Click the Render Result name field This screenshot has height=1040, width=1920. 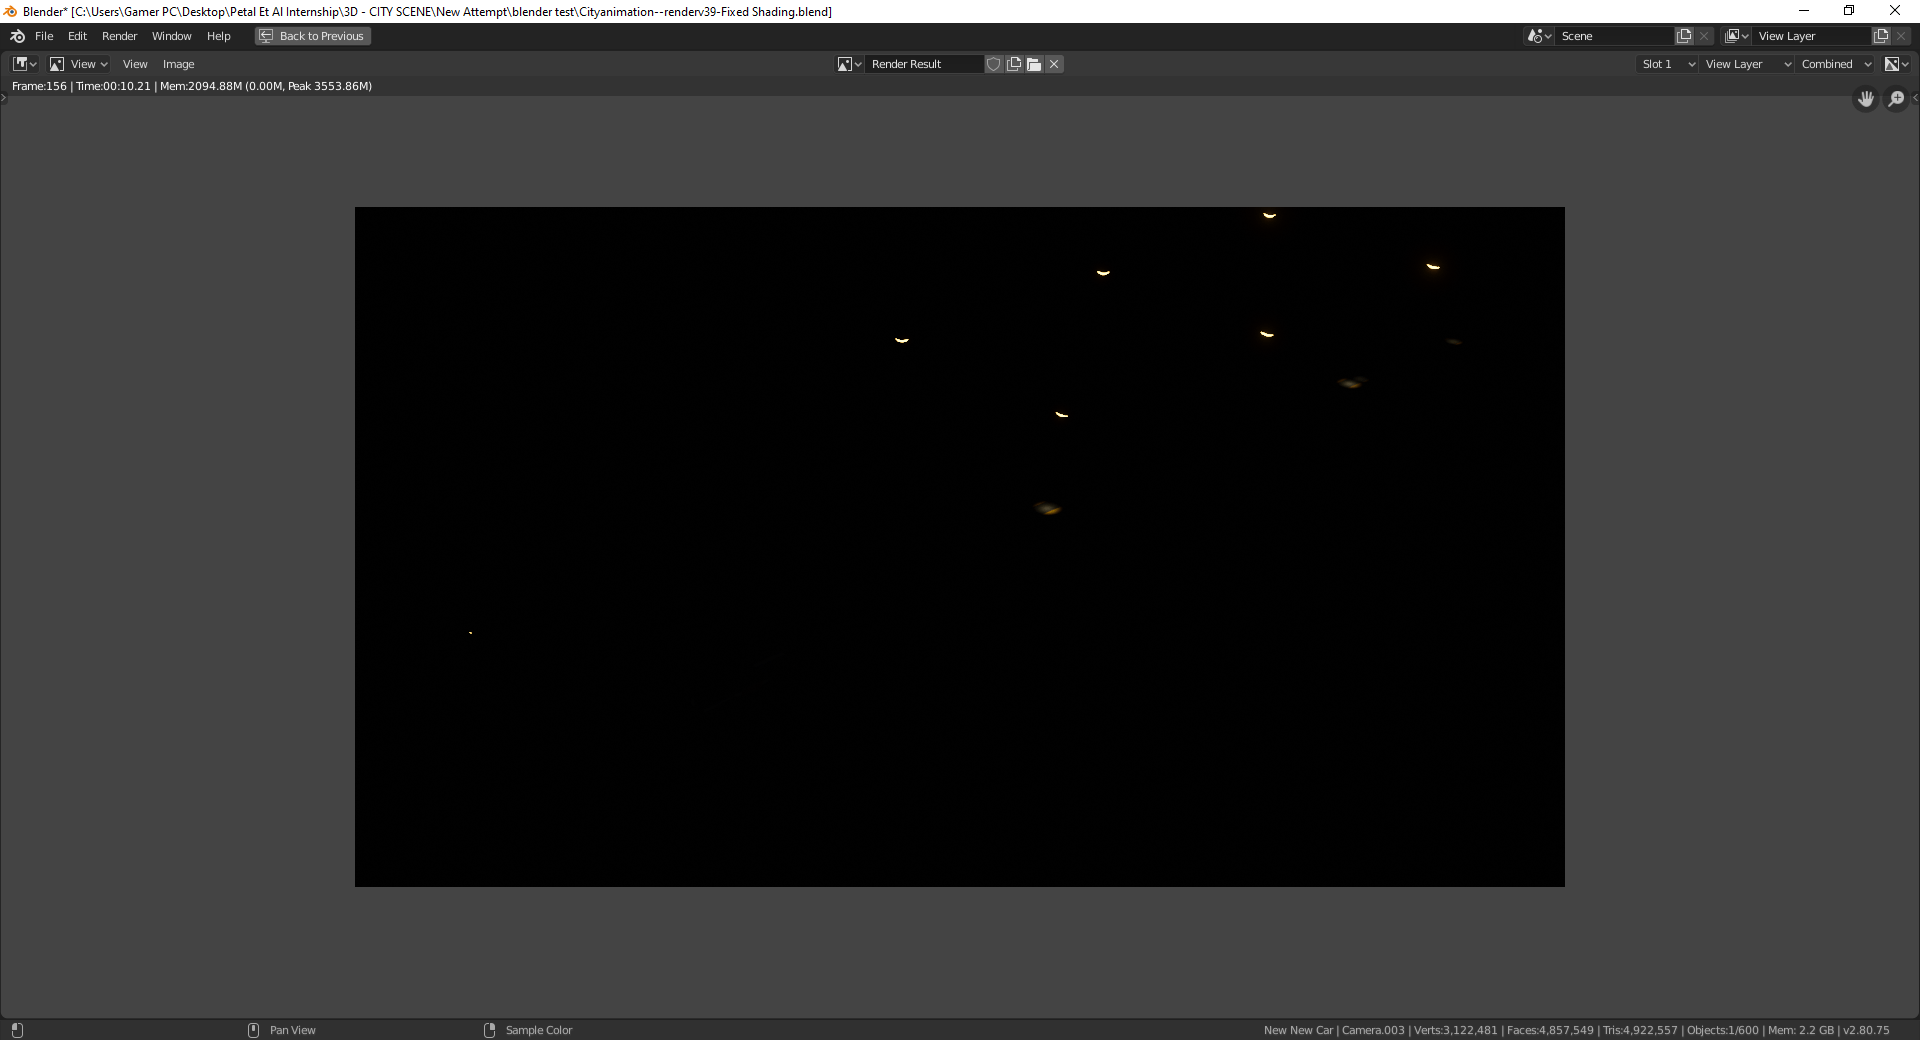click(920, 63)
